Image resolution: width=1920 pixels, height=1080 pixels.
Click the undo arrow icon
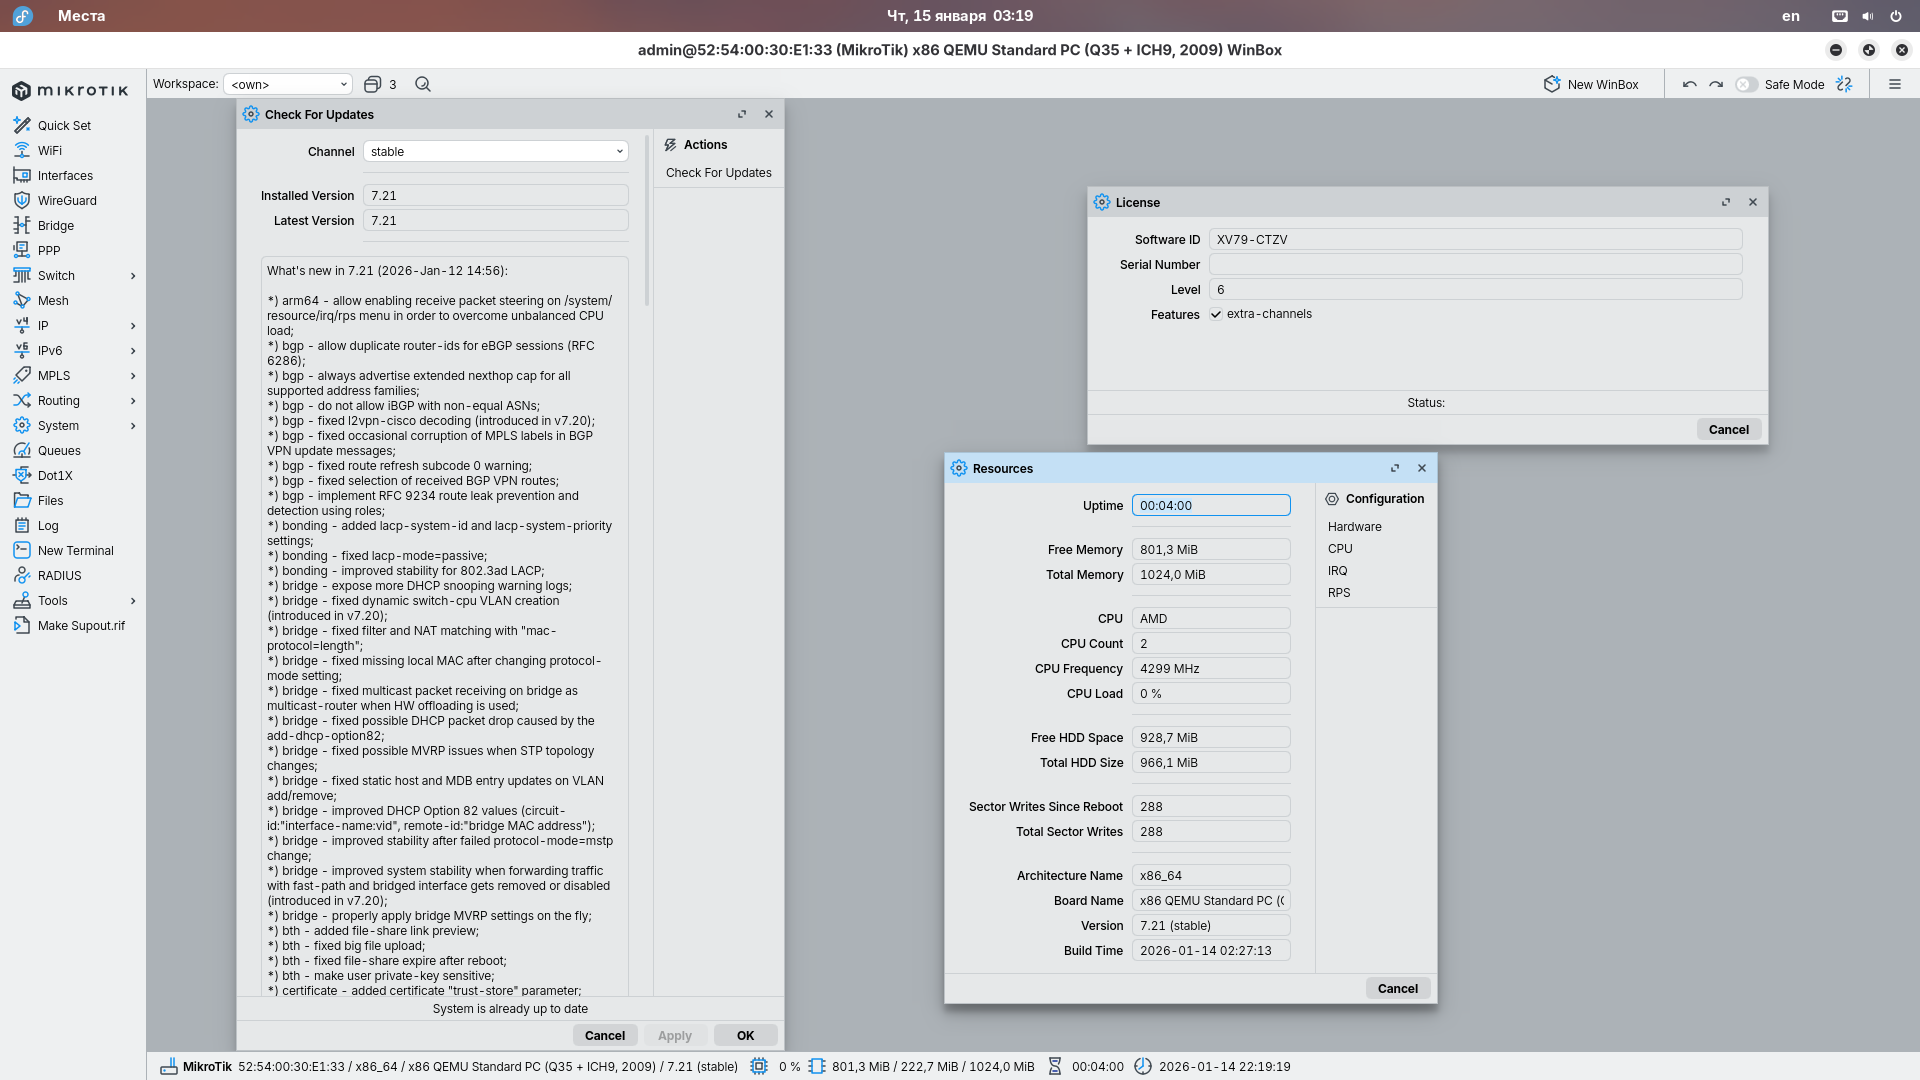[x=1689, y=84]
